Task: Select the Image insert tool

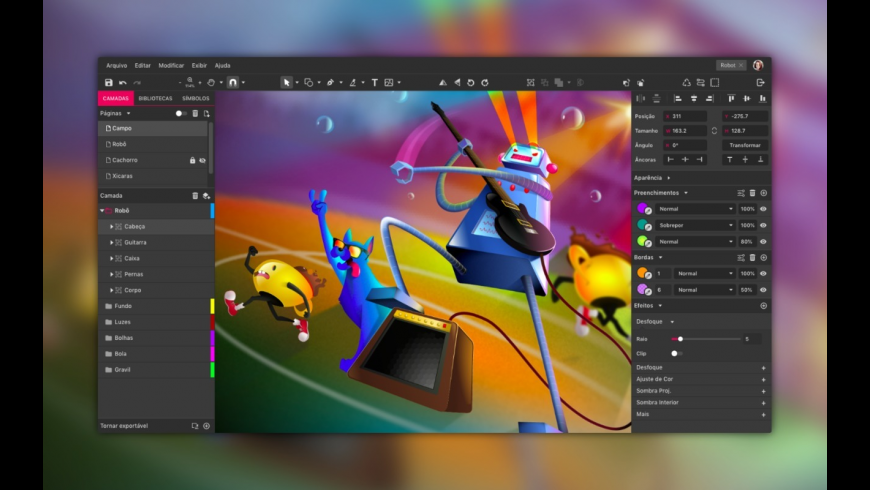Action: click(x=389, y=83)
